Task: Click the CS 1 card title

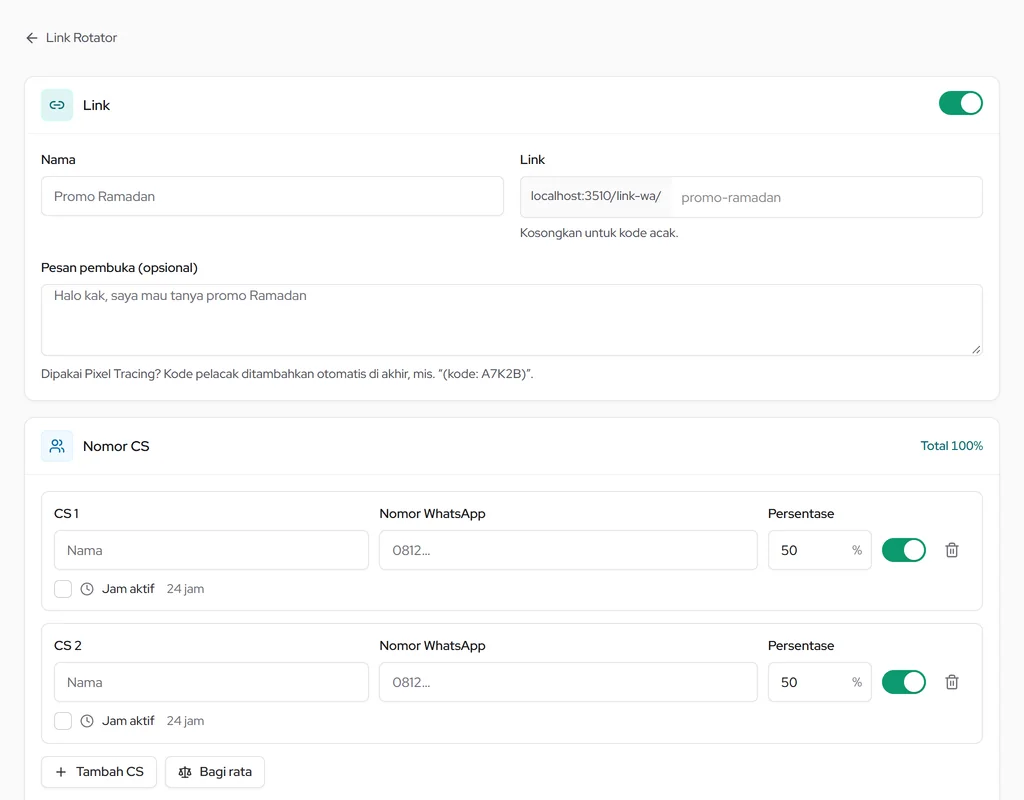Action: coord(67,513)
